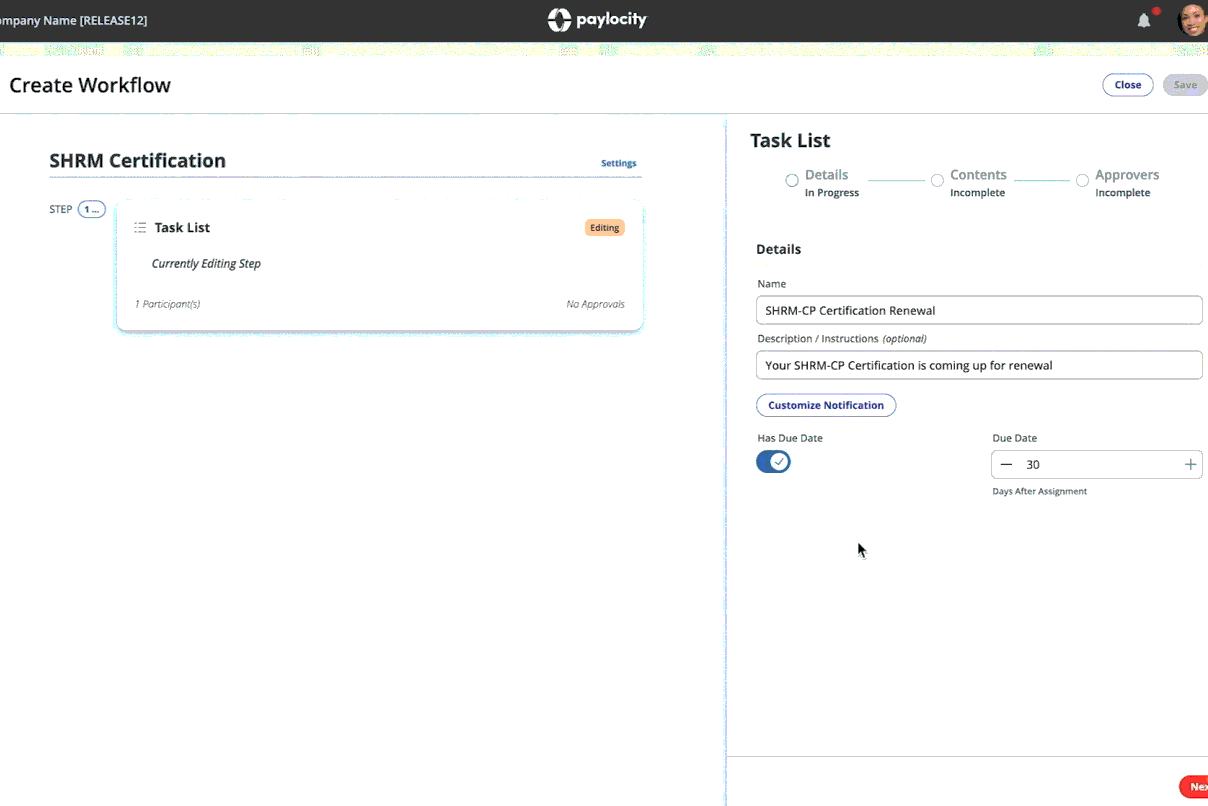Select the Contents step circle
The image size is (1208, 806).
(937, 181)
